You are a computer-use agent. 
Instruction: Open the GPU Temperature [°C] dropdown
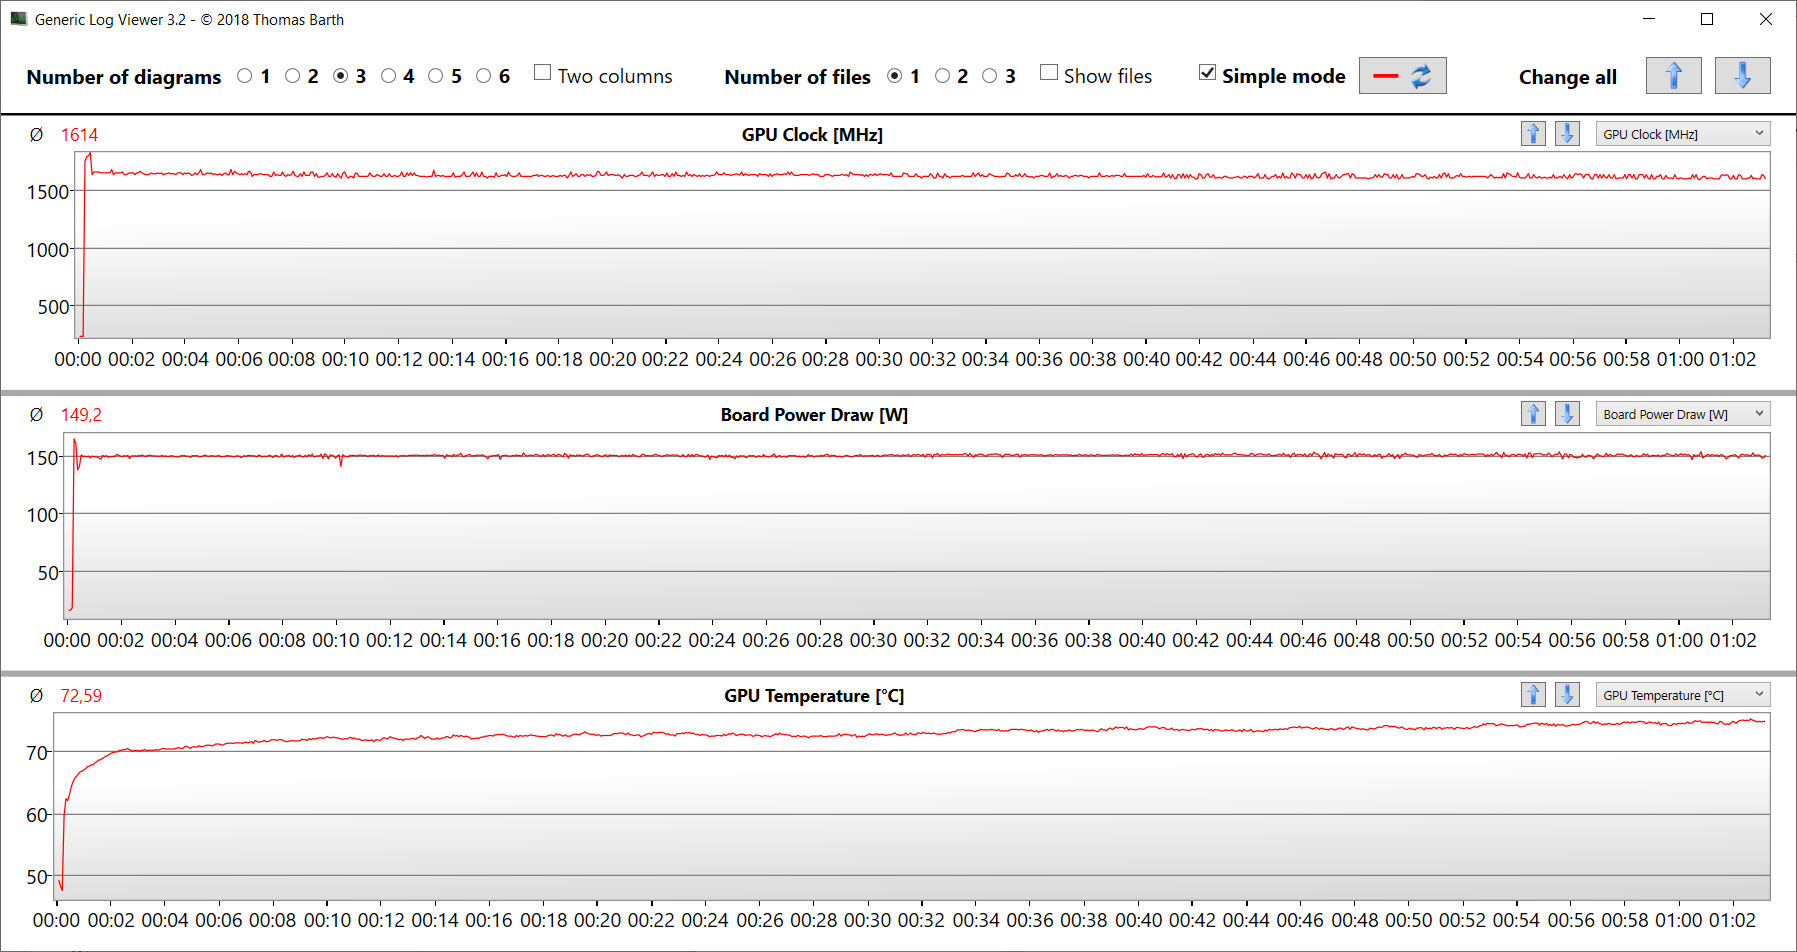pyautogui.click(x=1683, y=695)
